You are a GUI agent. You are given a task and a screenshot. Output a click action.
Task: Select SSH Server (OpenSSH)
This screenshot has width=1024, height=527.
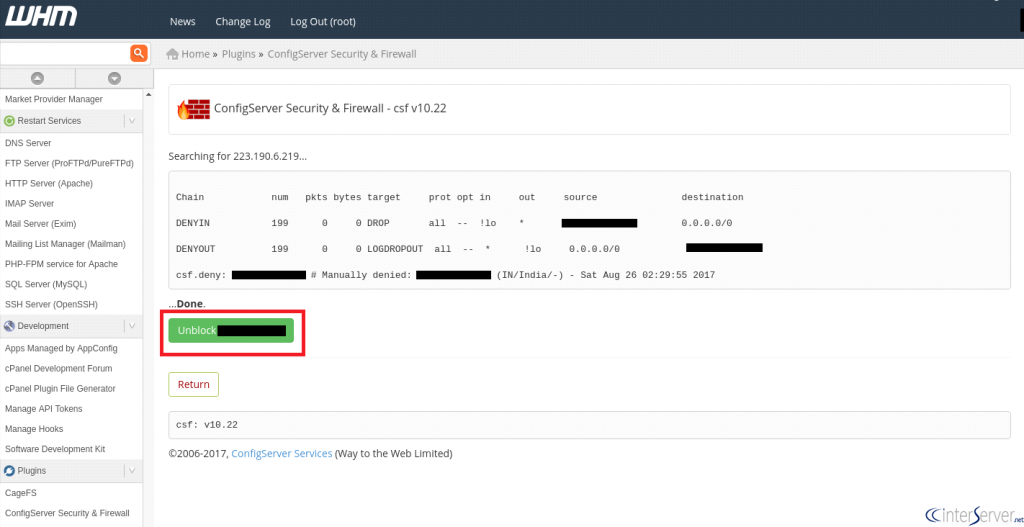50,305
